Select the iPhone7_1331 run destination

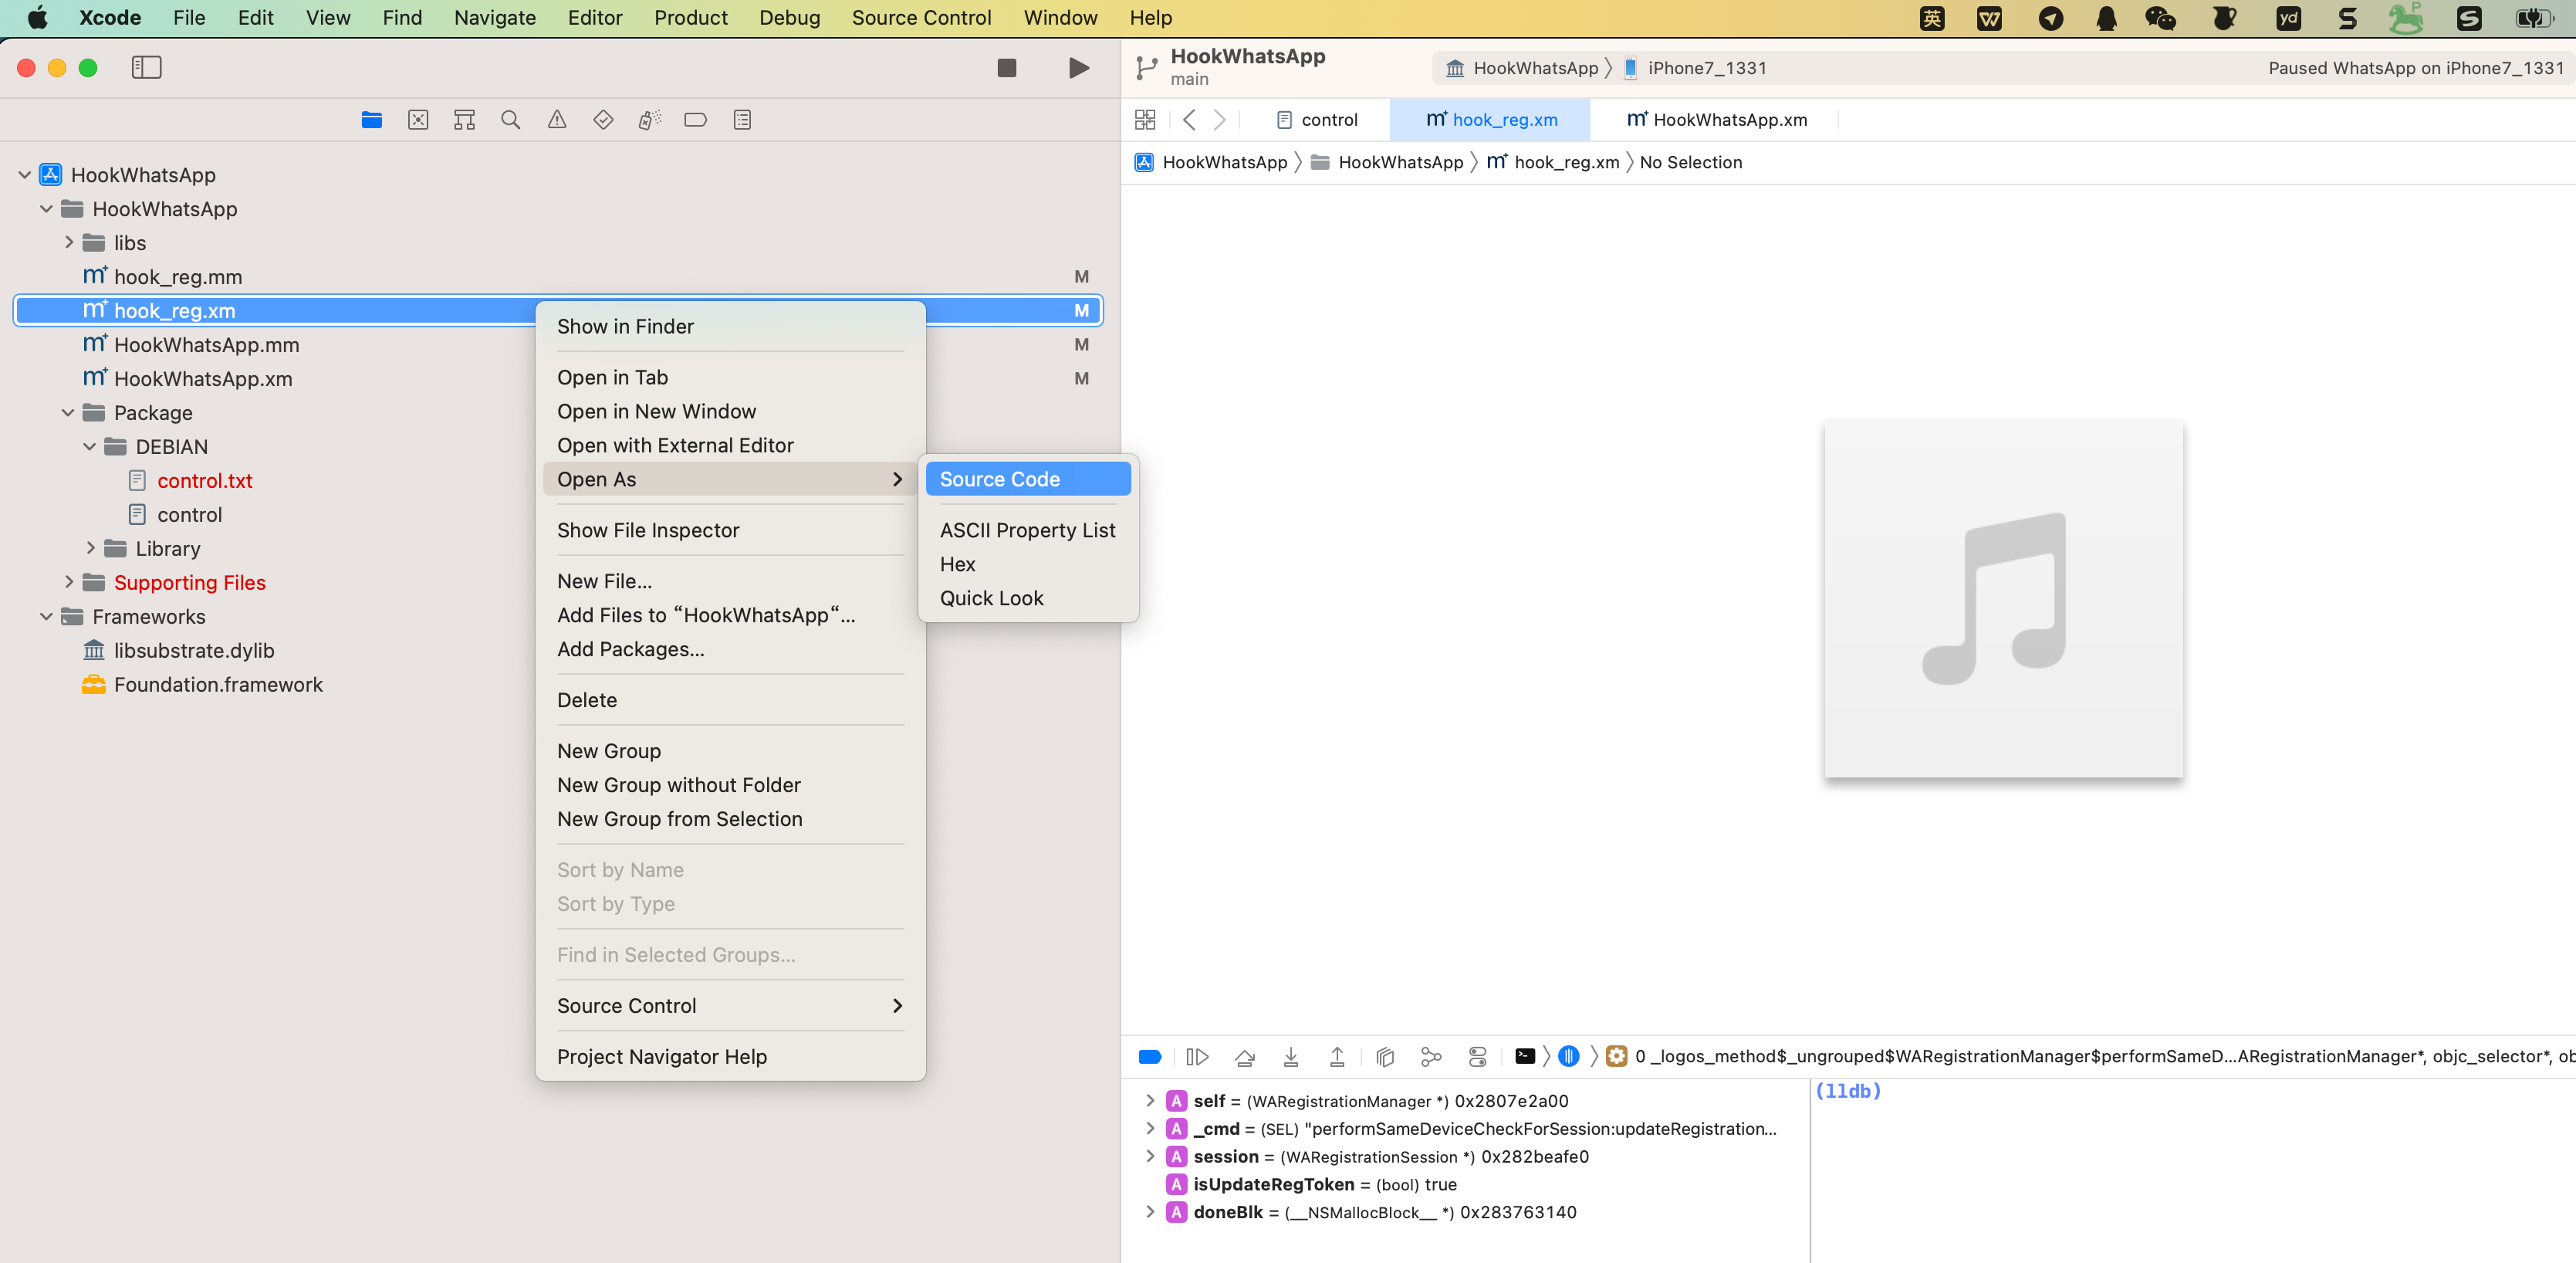[1696, 68]
